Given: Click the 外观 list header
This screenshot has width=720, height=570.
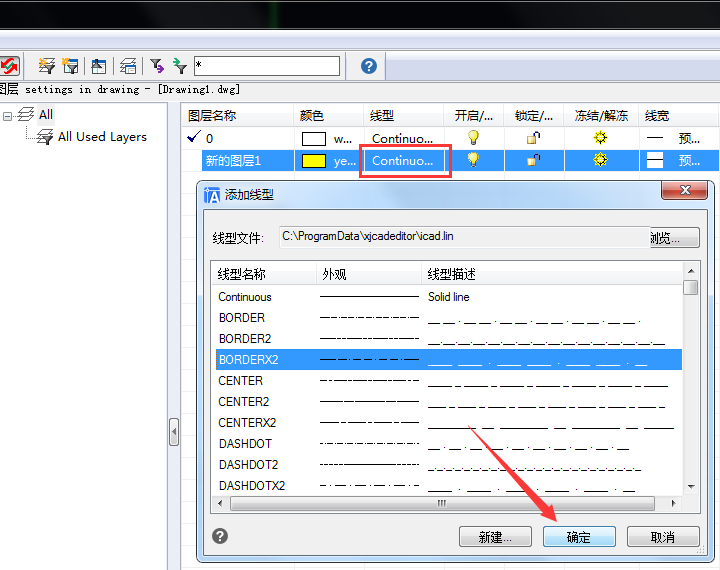Looking at the screenshot, I should 369,274.
